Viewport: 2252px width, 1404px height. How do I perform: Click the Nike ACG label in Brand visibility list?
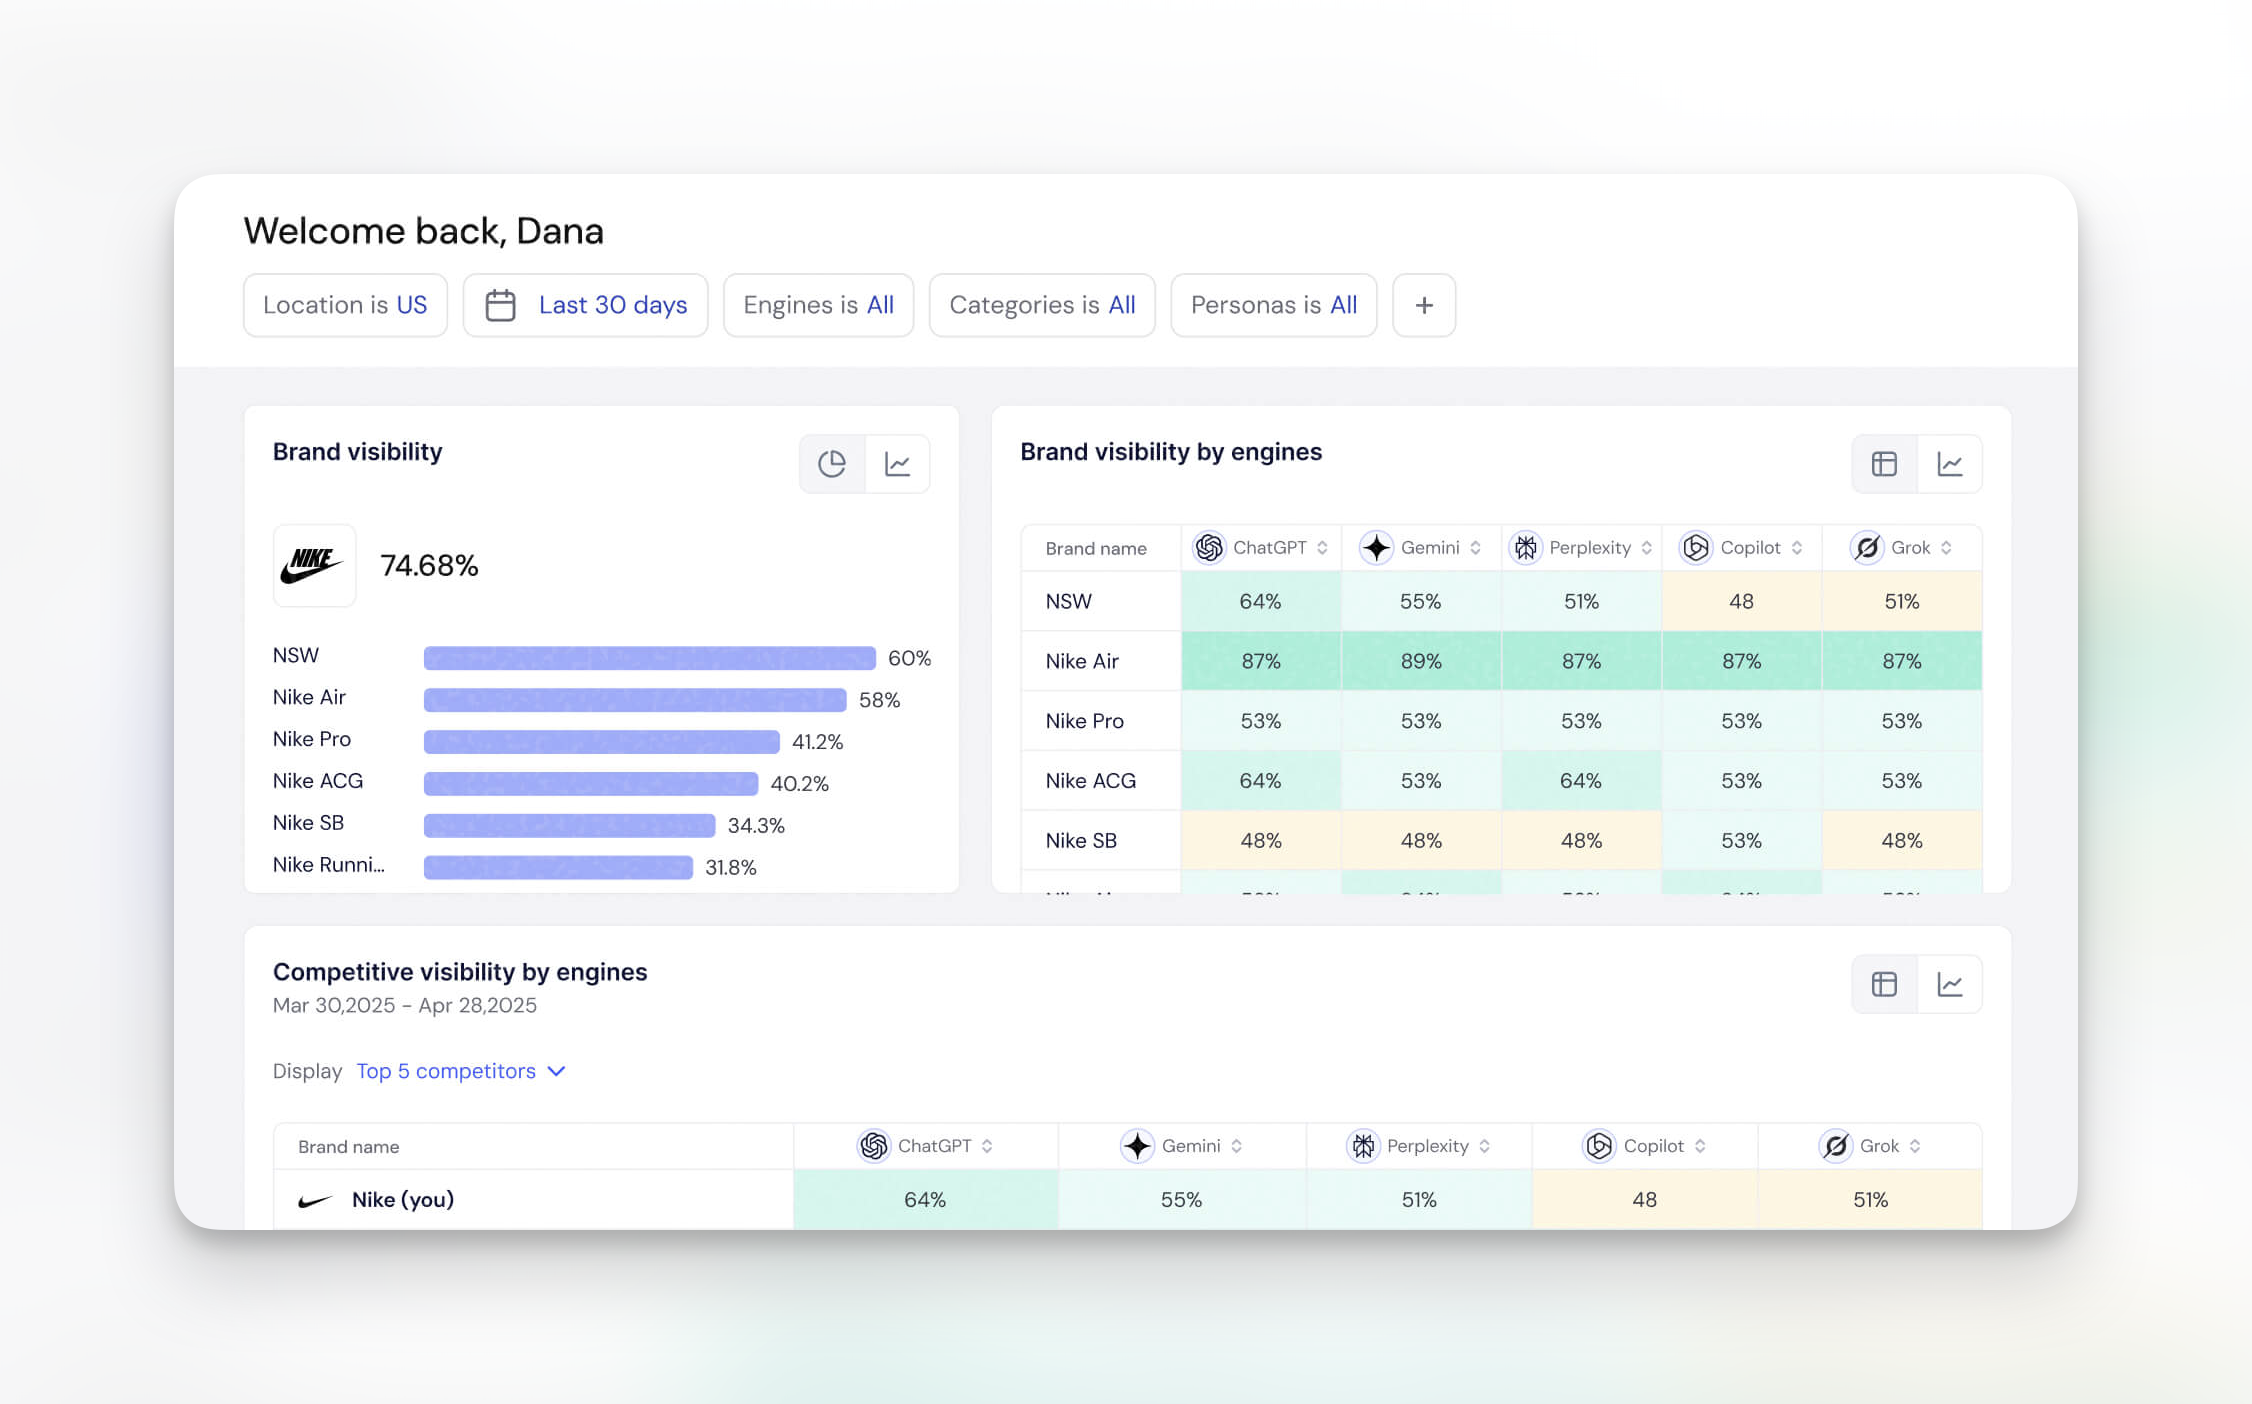[318, 781]
